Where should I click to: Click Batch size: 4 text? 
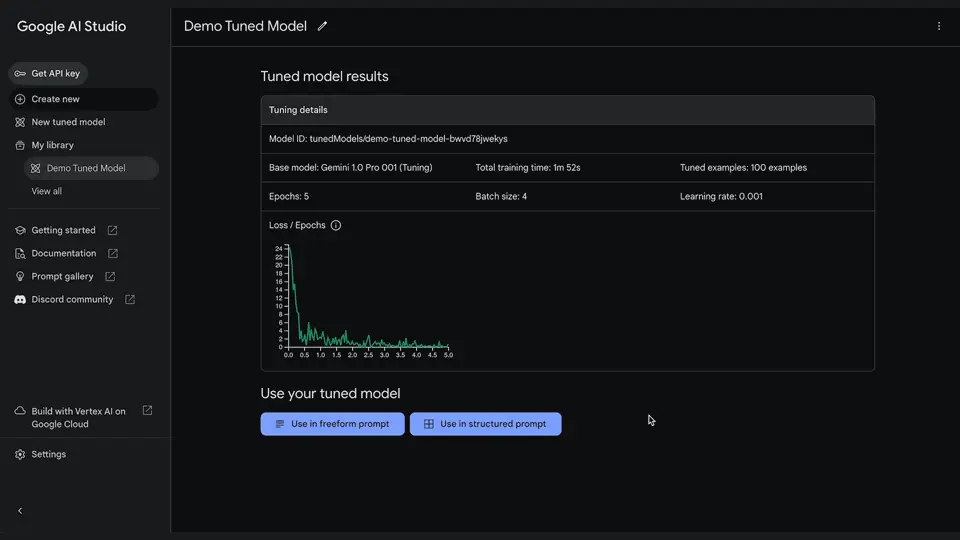tap(501, 197)
